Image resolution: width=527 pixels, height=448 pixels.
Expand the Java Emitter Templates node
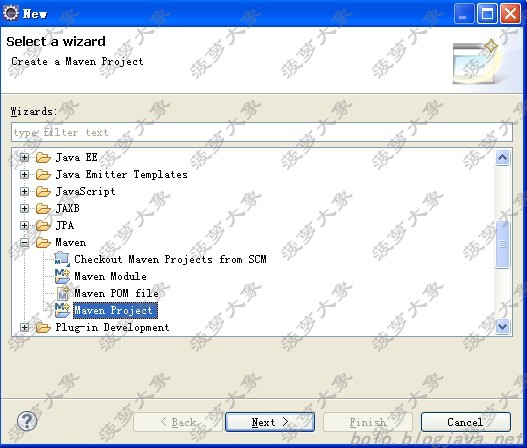(24, 174)
